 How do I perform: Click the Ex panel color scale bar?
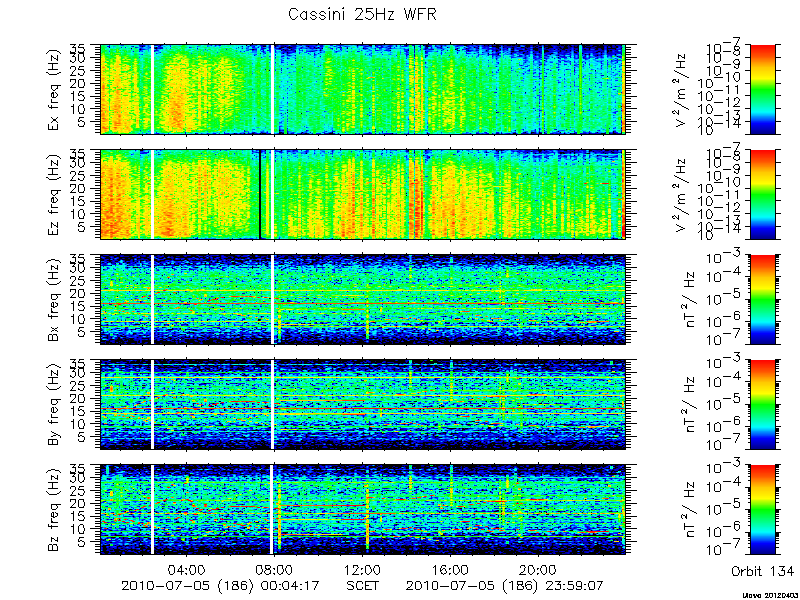click(763, 89)
